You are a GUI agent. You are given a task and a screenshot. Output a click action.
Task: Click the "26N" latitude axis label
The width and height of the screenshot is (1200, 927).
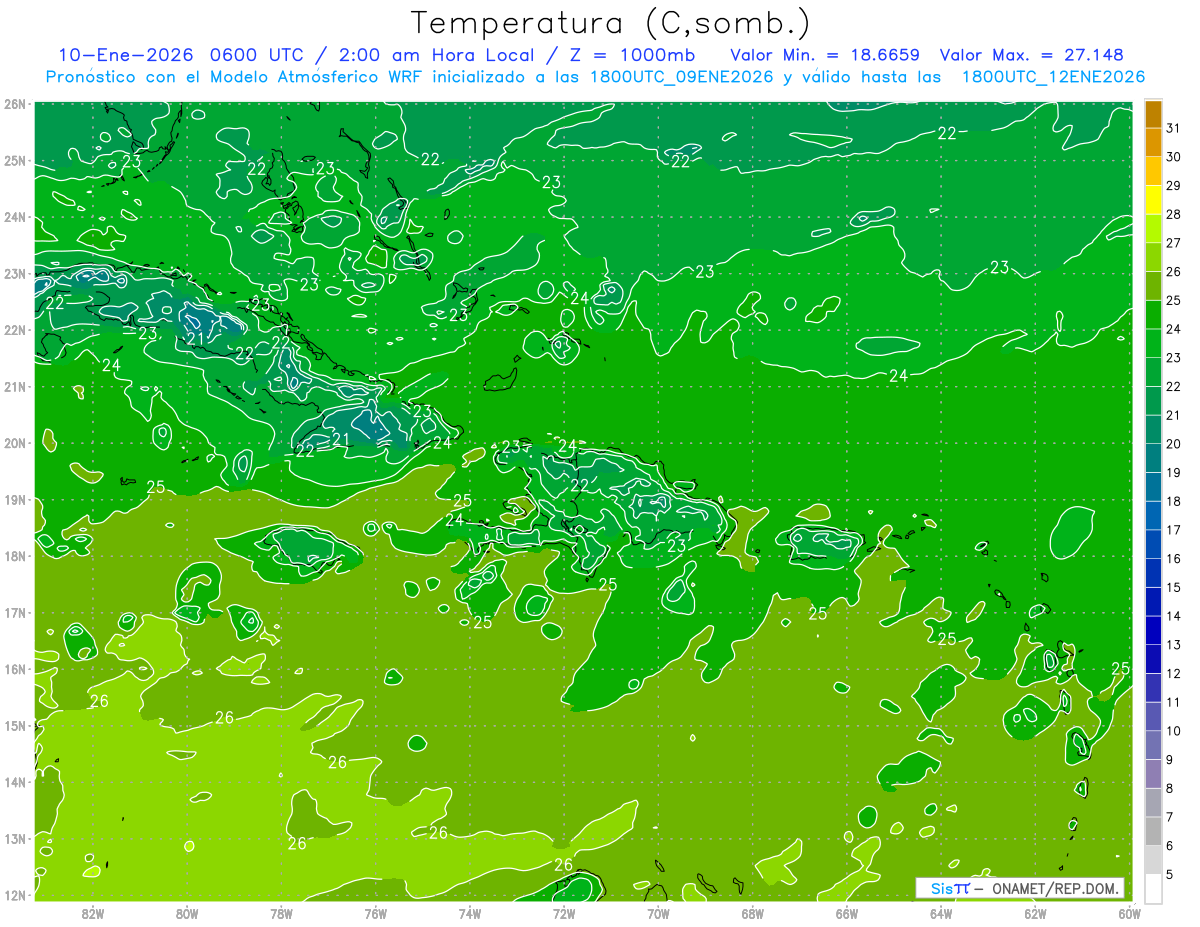tap(14, 104)
